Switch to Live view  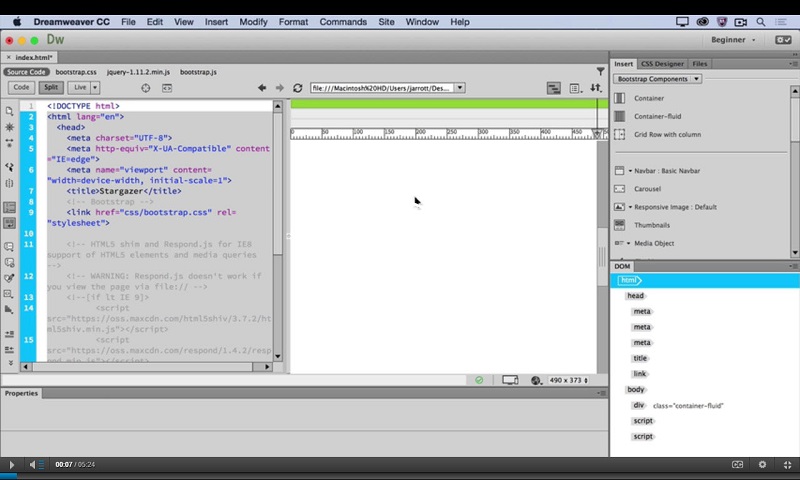click(x=80, y=87)
